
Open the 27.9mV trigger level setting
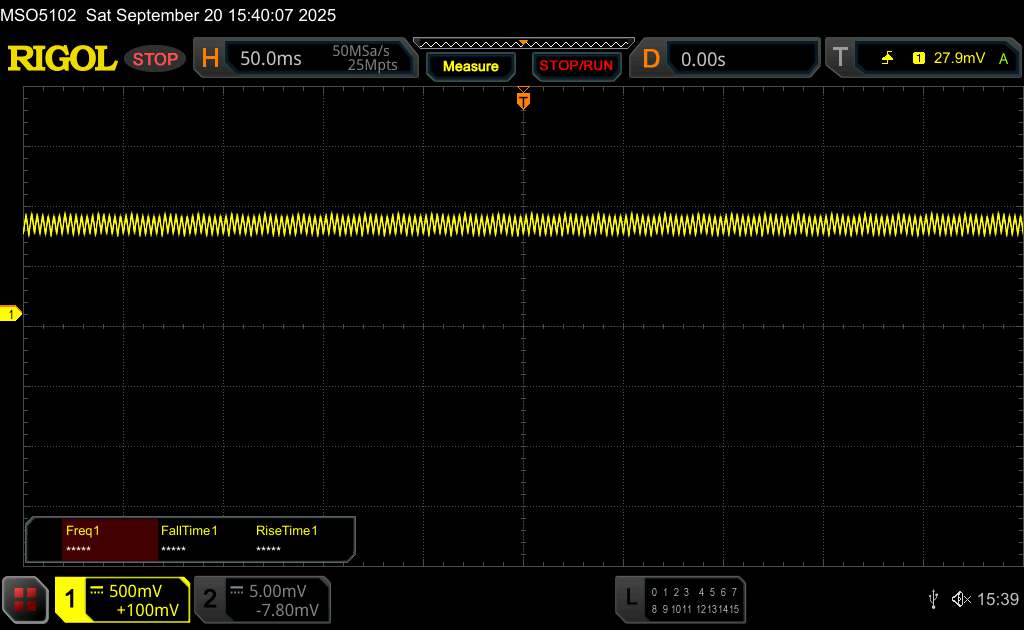coord(959,59)
